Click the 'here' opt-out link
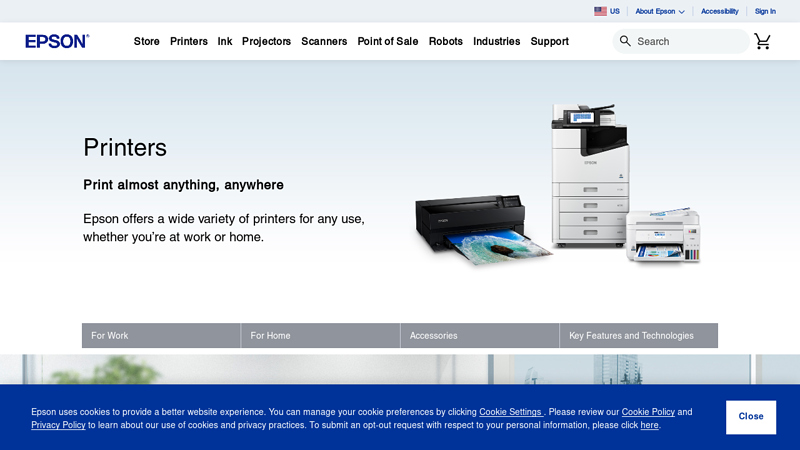 pyautogui.click(x=649, y=425)
